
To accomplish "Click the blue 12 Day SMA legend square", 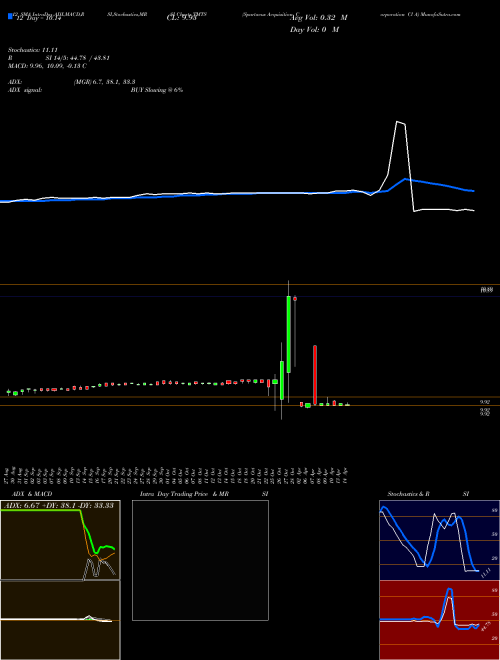I will coord(10,17).
